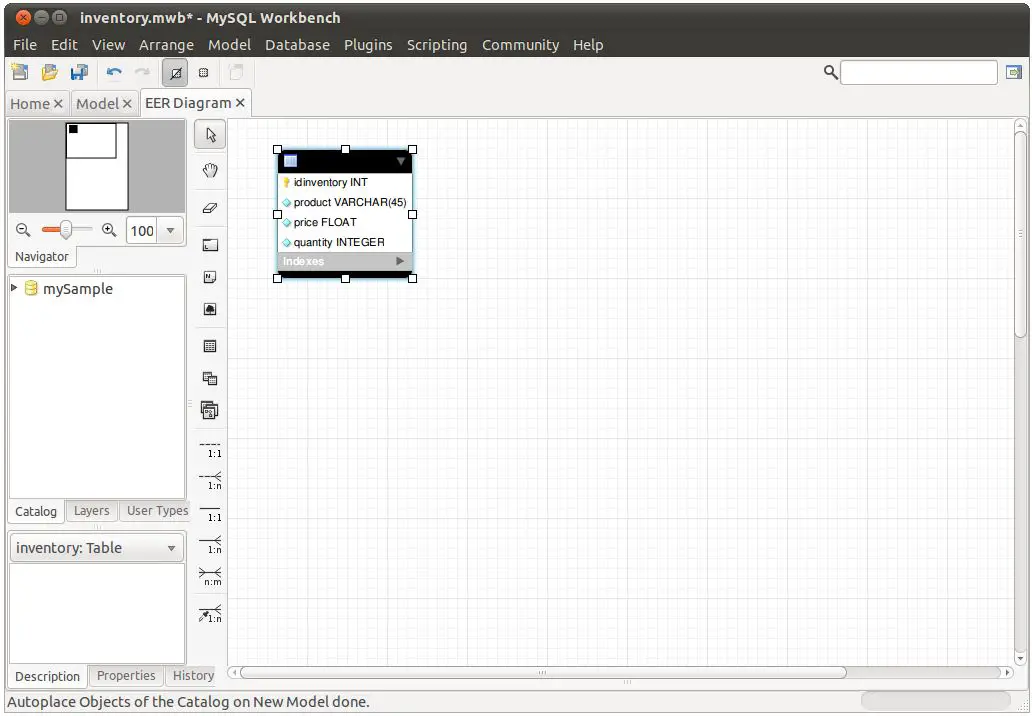This screenshot has width=1032, height=716.
Task: Expand the mySample schema tree
Action: [x=14, y=288]
